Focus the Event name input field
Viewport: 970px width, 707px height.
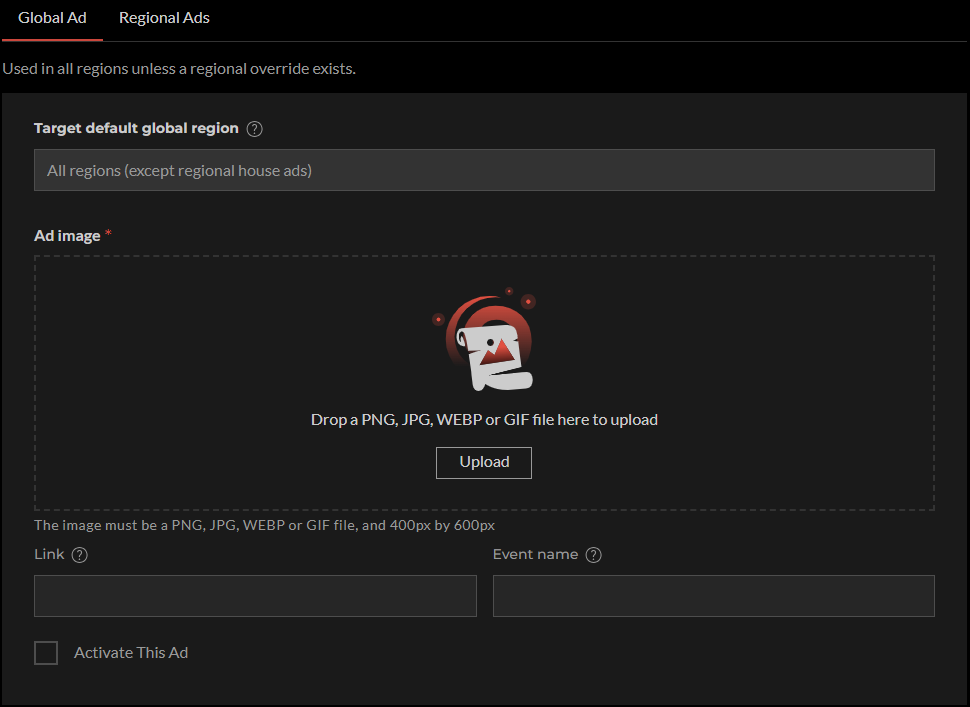713,596
